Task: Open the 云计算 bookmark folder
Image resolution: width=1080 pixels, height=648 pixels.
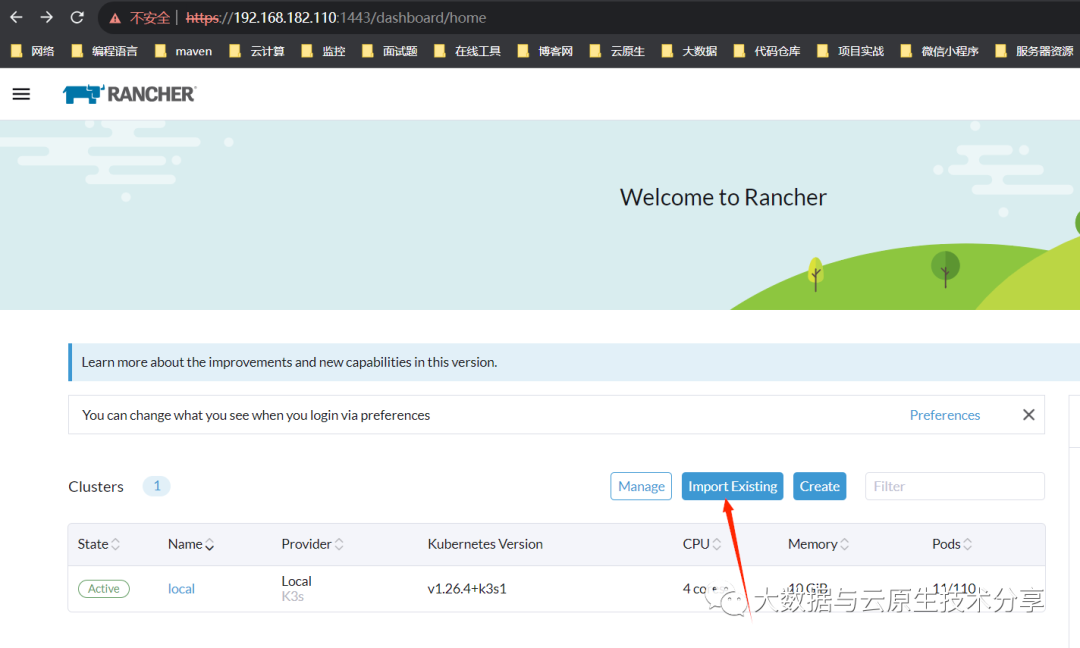Action: click(257, 51)
